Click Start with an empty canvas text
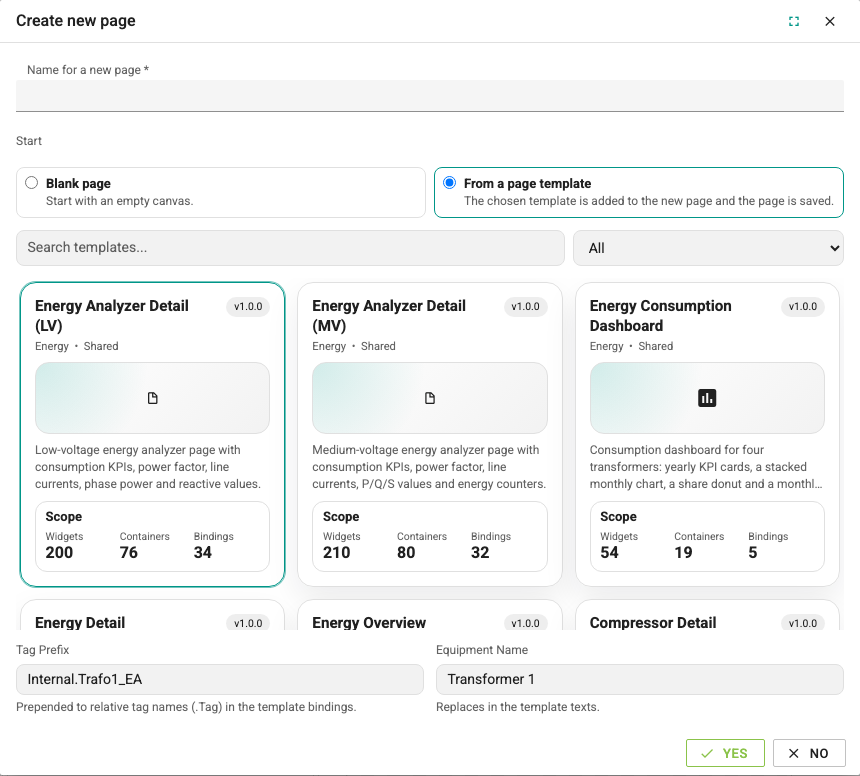Image resolution: width=860 pixels, height=776 pixels. [120, 201]
